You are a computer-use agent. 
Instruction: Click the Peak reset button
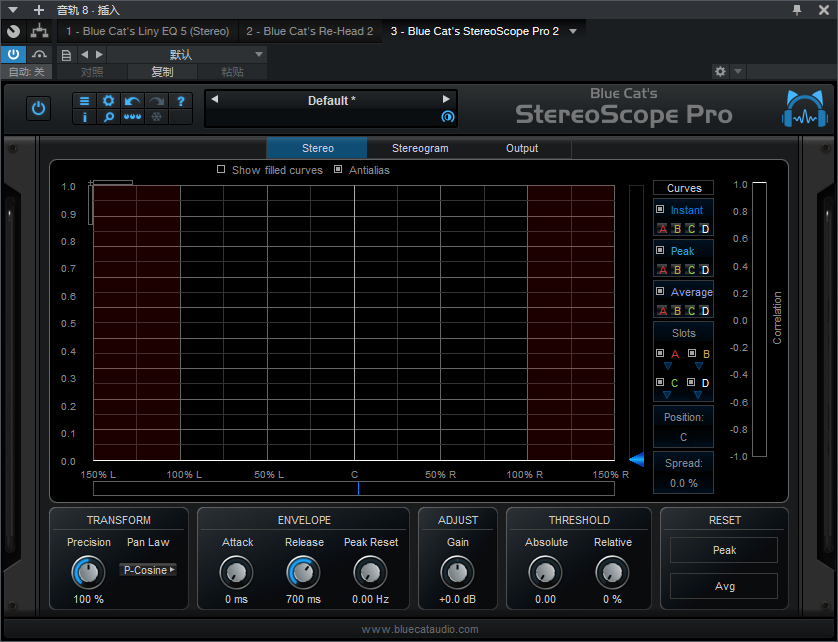click(x=724, y=550)
